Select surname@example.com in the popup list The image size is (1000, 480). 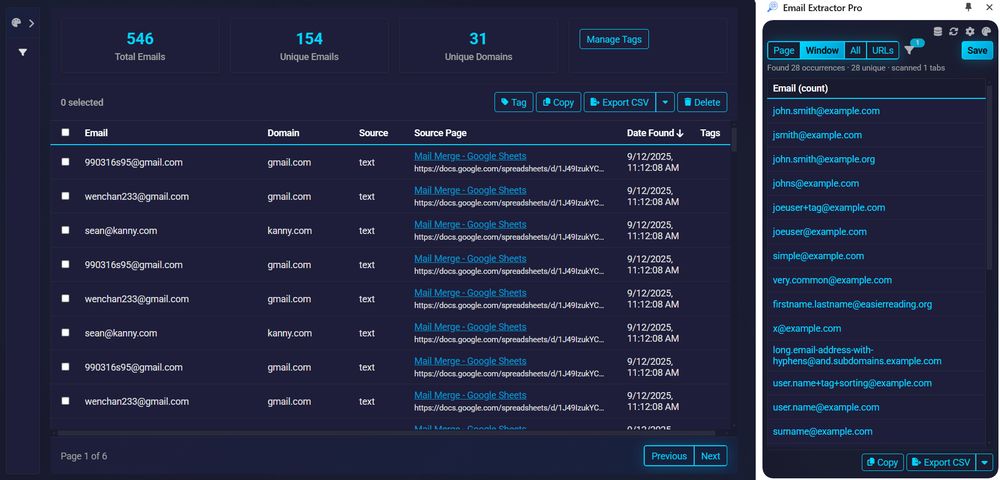(823, 432)
